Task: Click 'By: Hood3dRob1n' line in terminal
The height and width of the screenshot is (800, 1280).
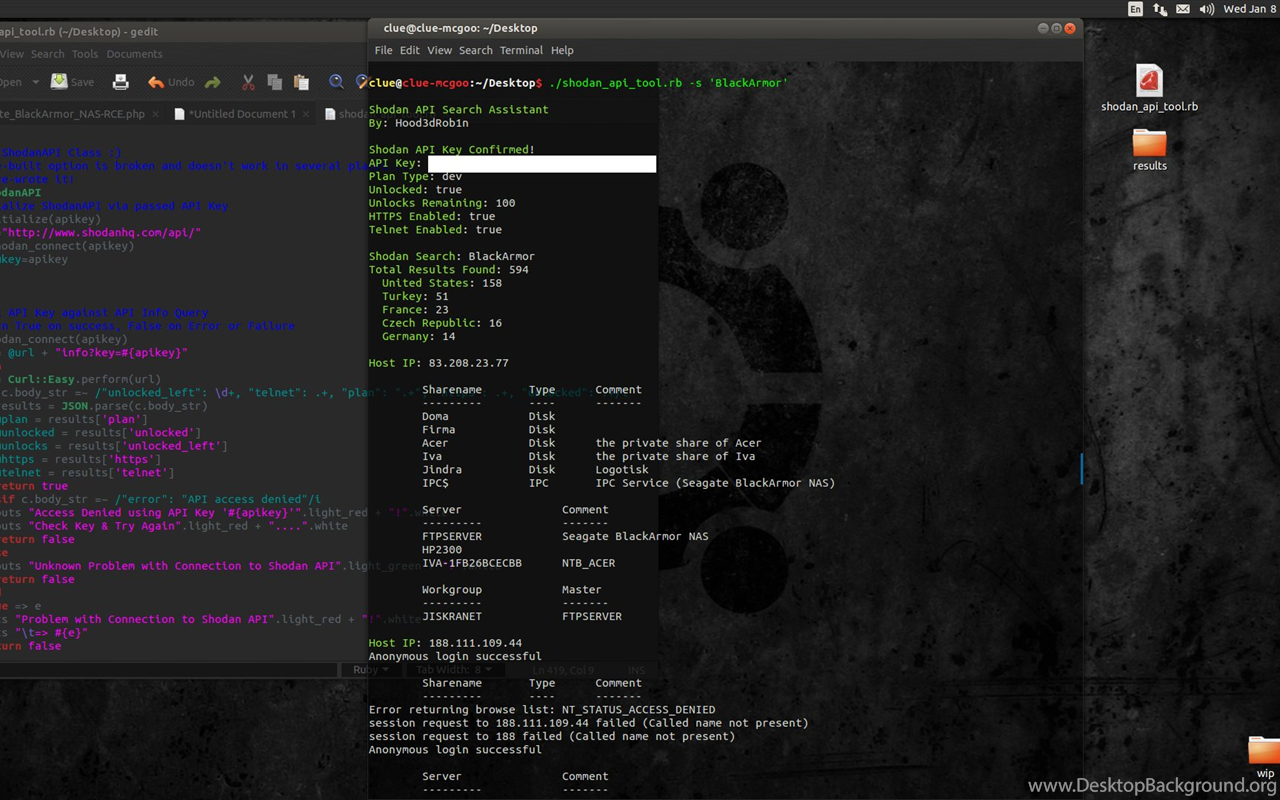Action: click(x=419, y=123)
